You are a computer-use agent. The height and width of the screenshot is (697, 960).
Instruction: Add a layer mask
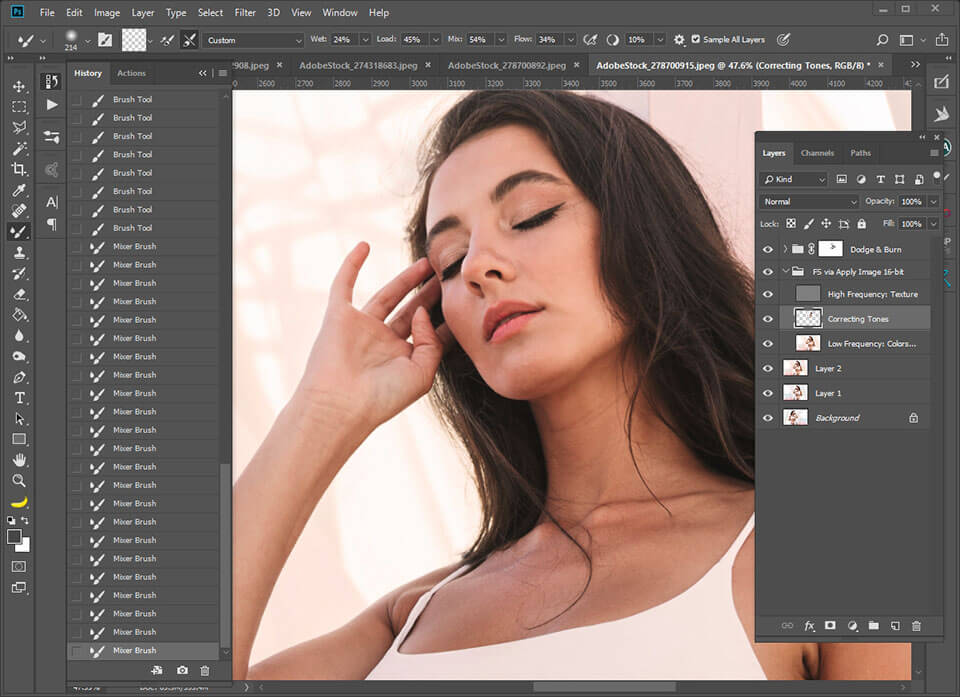coord(830,626)
